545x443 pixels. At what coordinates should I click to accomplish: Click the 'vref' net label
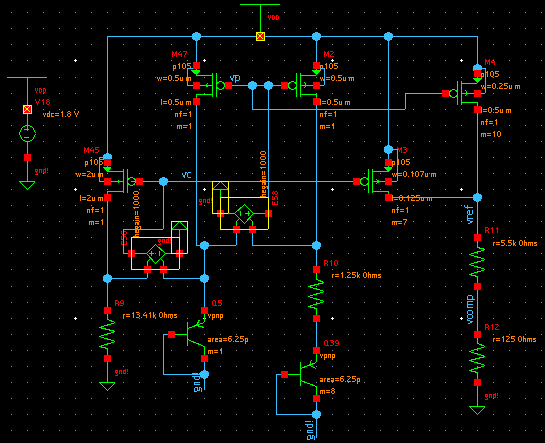(469, 215)
